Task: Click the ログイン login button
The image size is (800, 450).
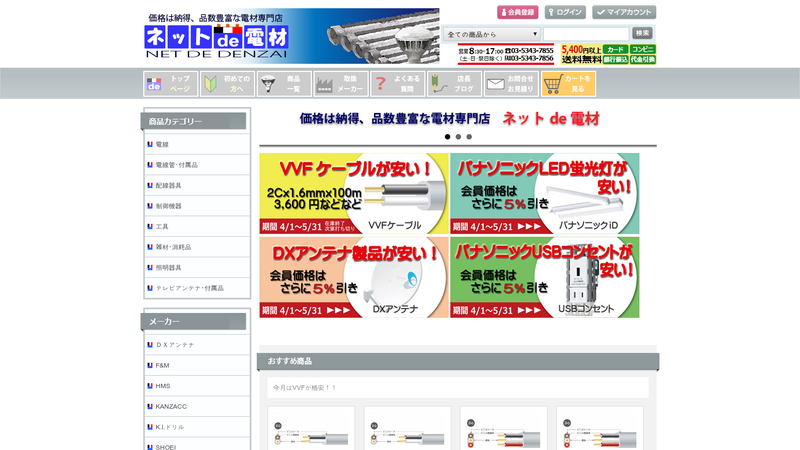Action: 565,12
